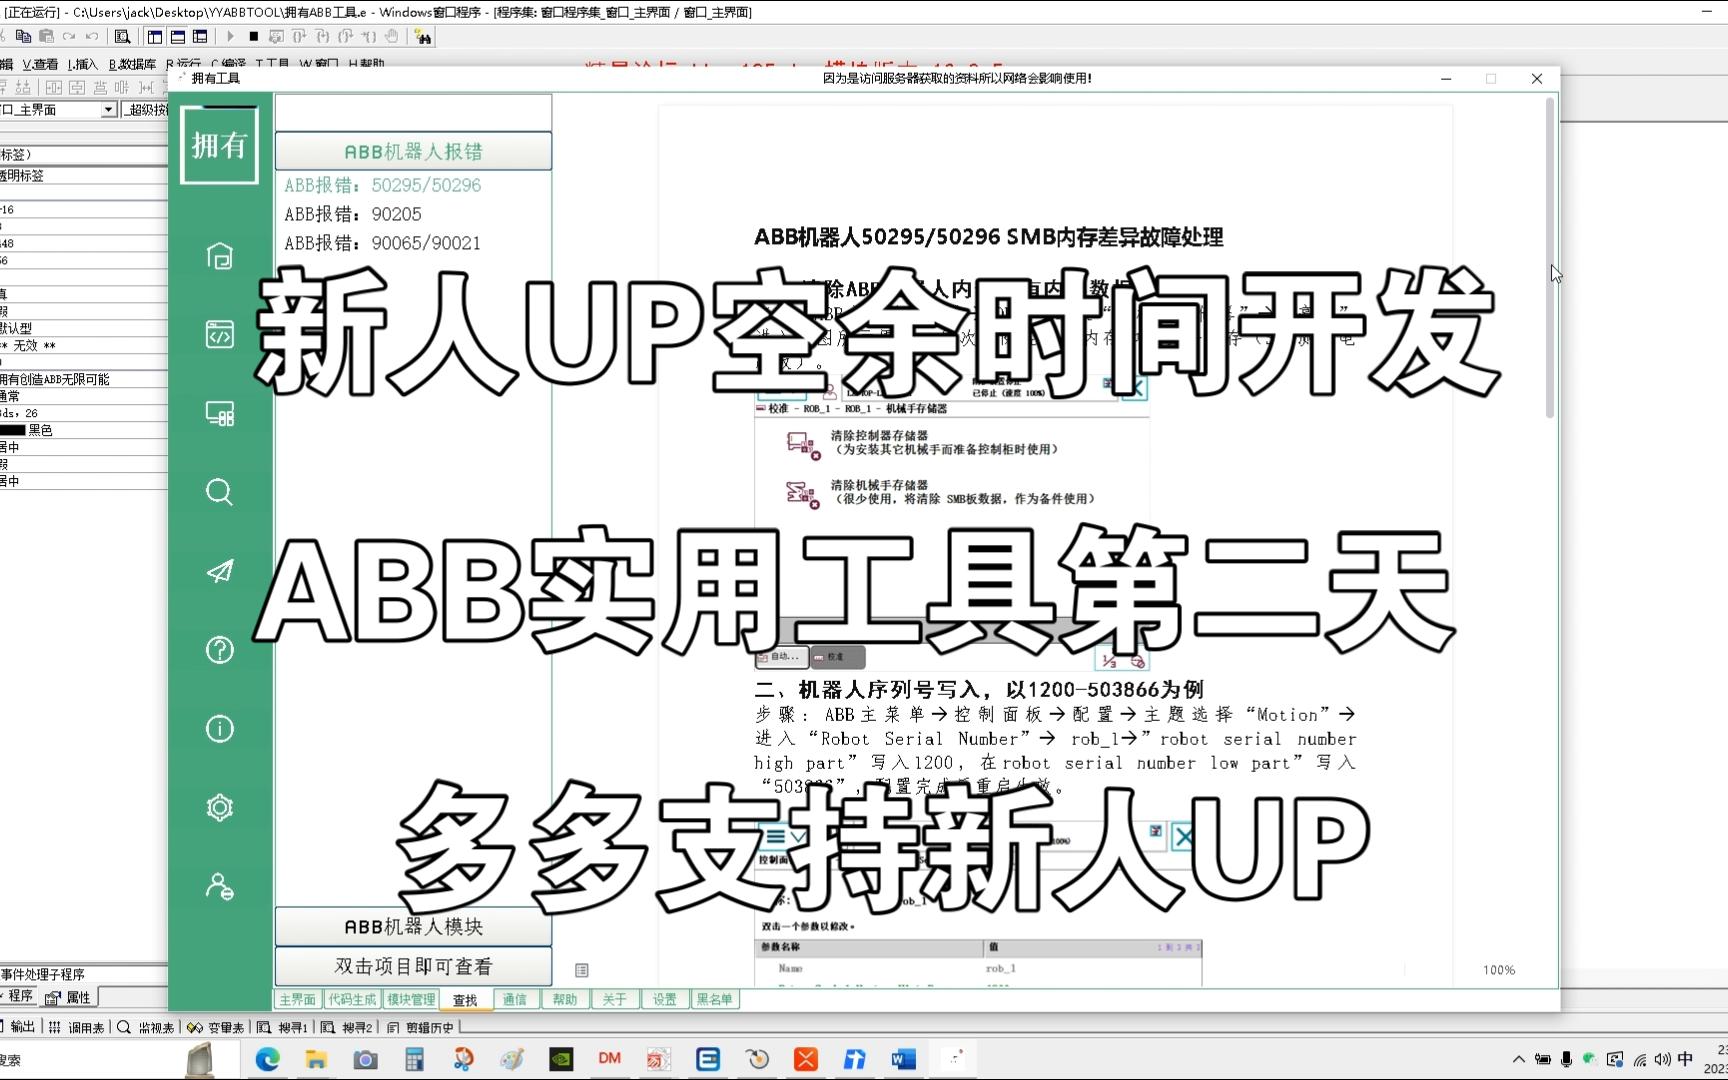Open the 窗口_主界面 combo box dropdown arrow
Viewport: 1728px width, 1080px height.
pos(109,109)
